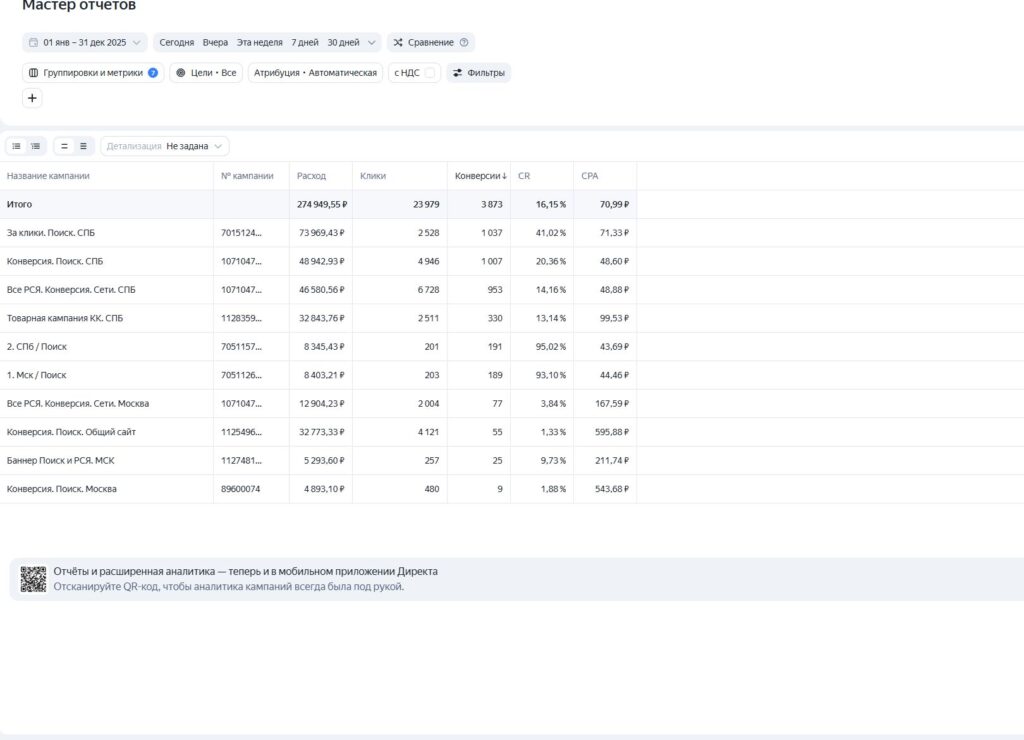
Task: Change Атрибуция • Автоматическая model
Action: pos(315,72)
